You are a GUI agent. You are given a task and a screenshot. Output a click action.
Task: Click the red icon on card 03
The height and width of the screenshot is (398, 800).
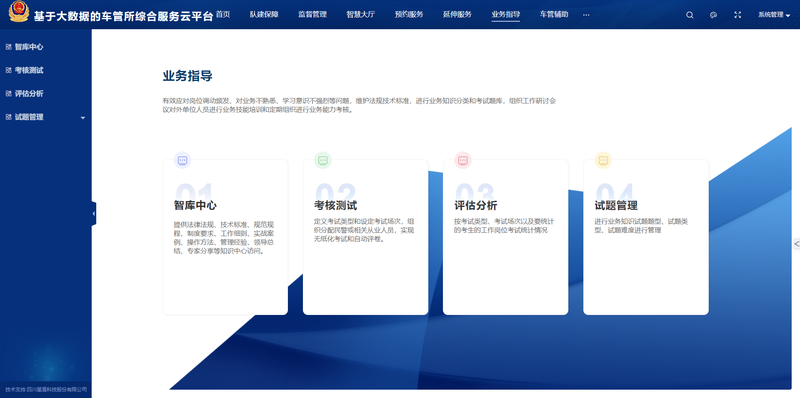click(x=463, y=160)
